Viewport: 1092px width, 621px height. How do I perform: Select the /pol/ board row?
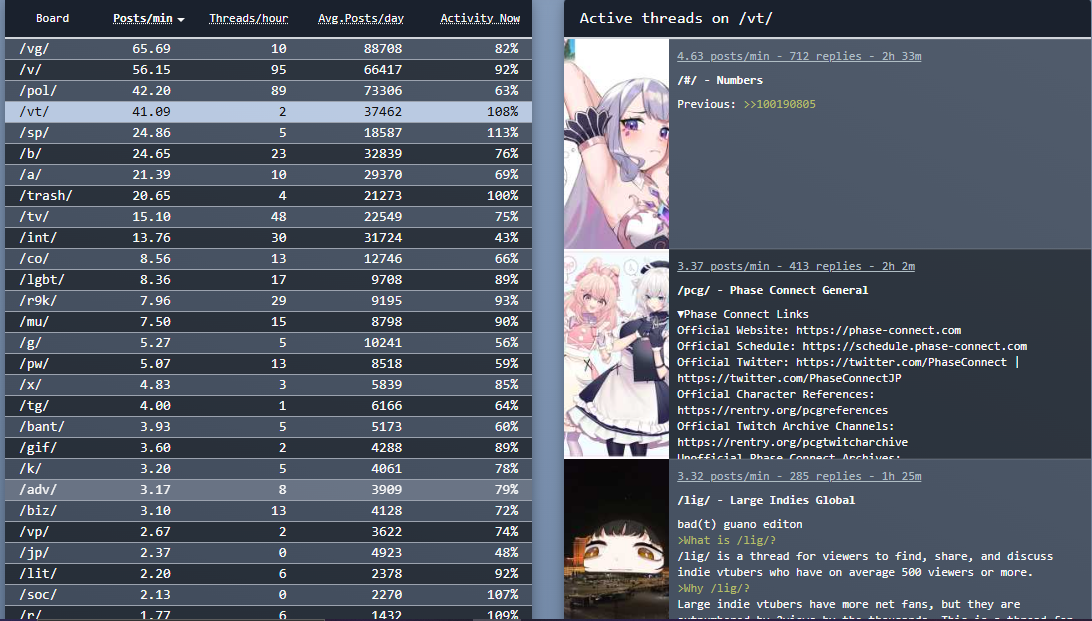click(x=267, y=91)
